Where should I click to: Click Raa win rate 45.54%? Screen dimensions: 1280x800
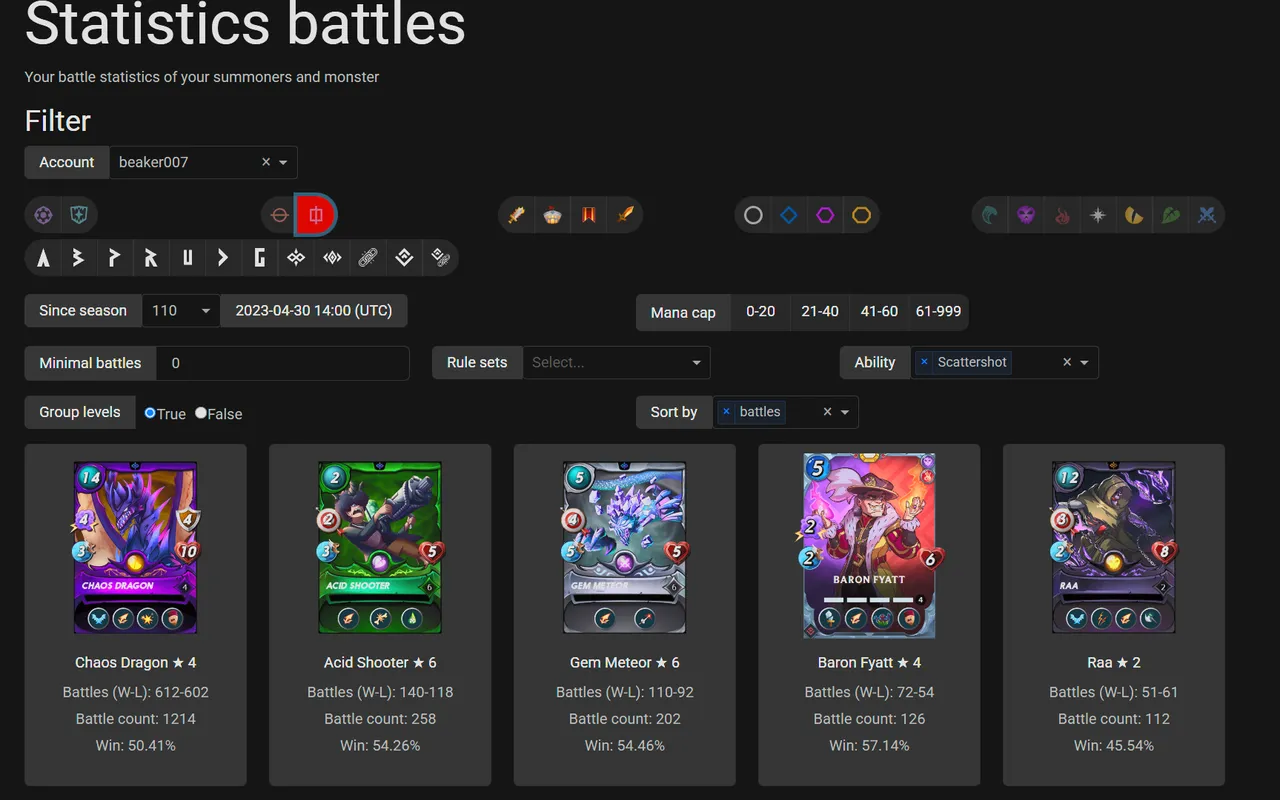(x=1114, y=745)
